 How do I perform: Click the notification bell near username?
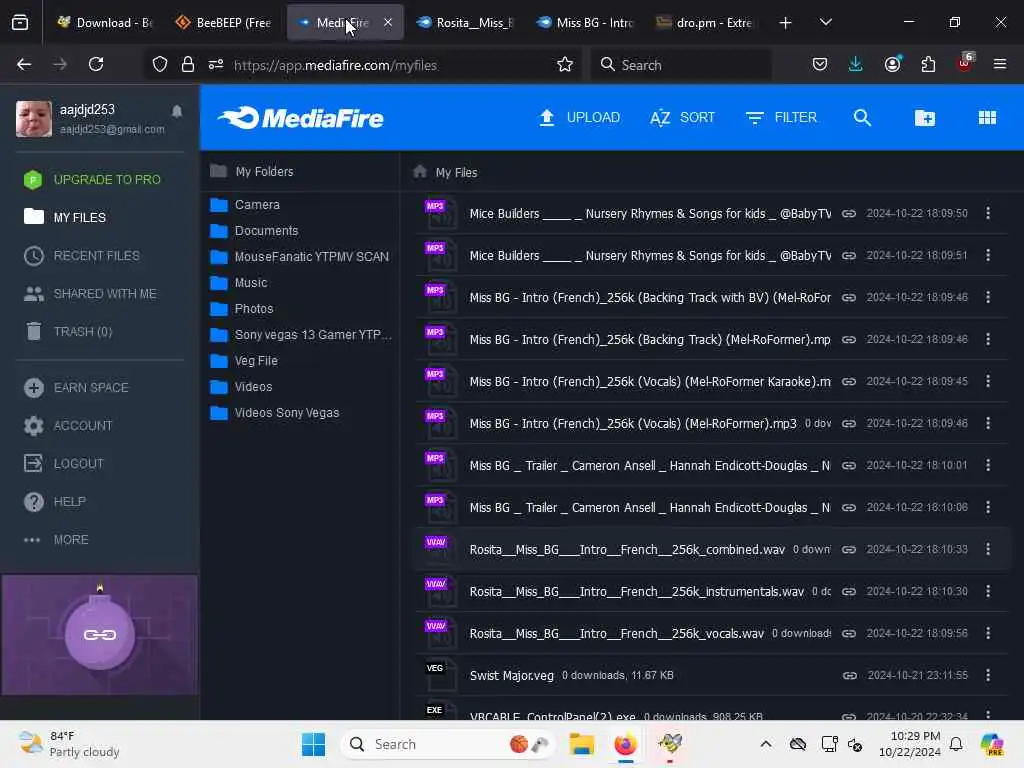[177, 111]
